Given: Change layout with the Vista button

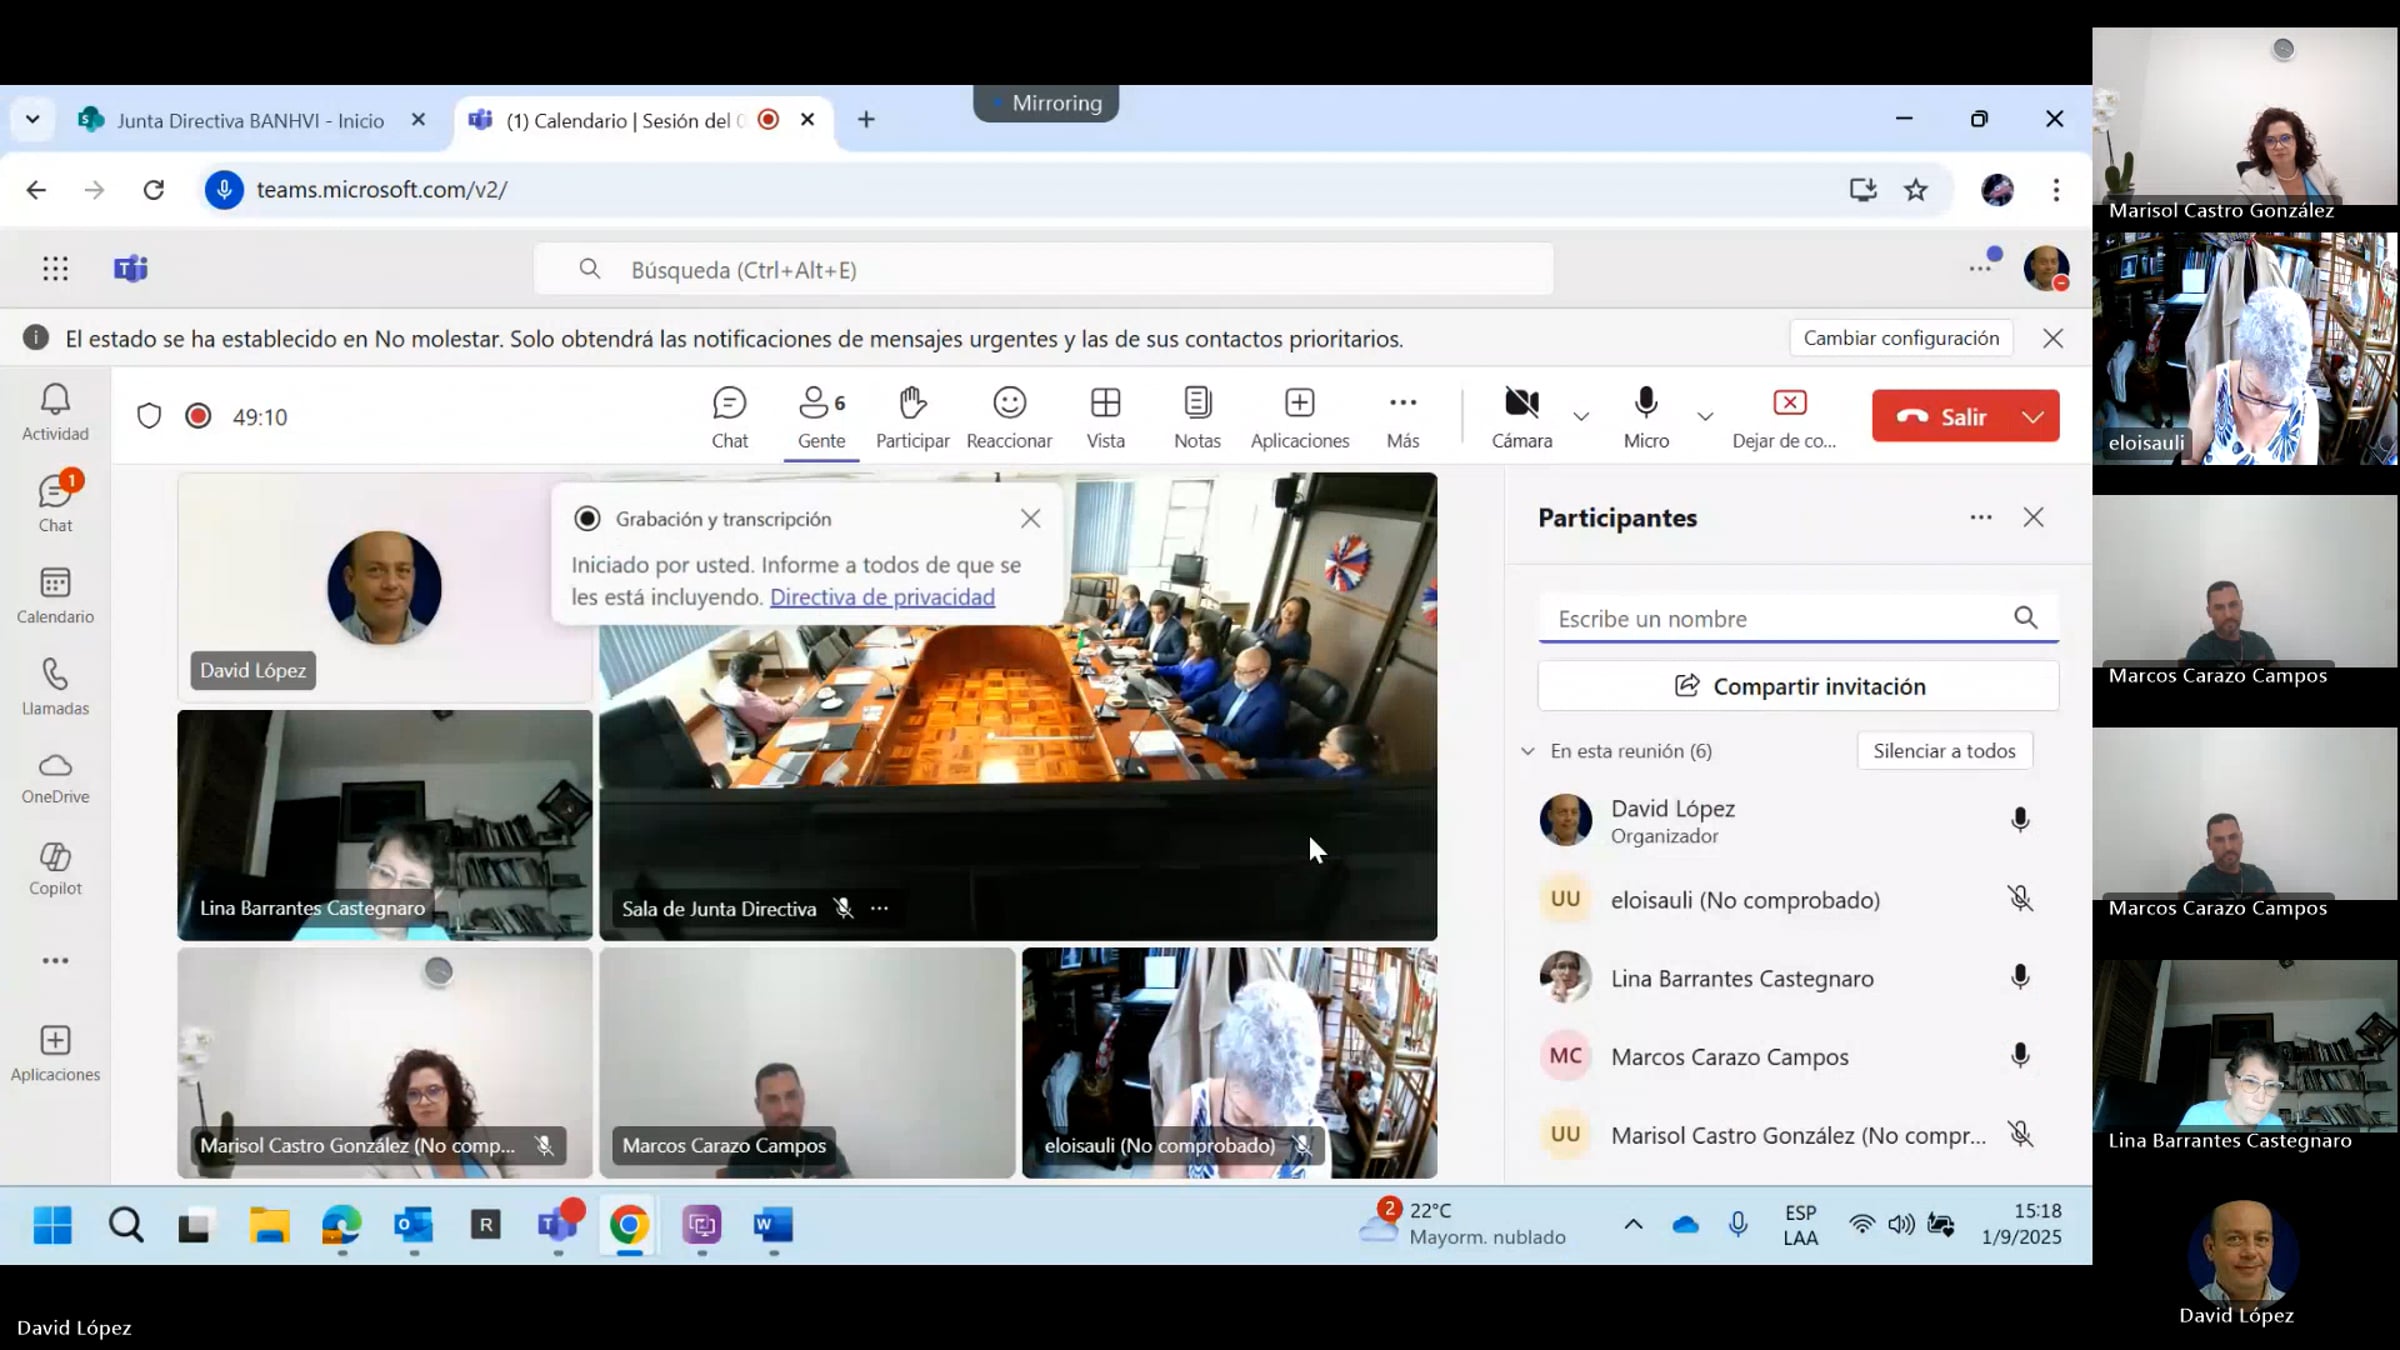Looking at the screenshot, I should [1105, 417].
